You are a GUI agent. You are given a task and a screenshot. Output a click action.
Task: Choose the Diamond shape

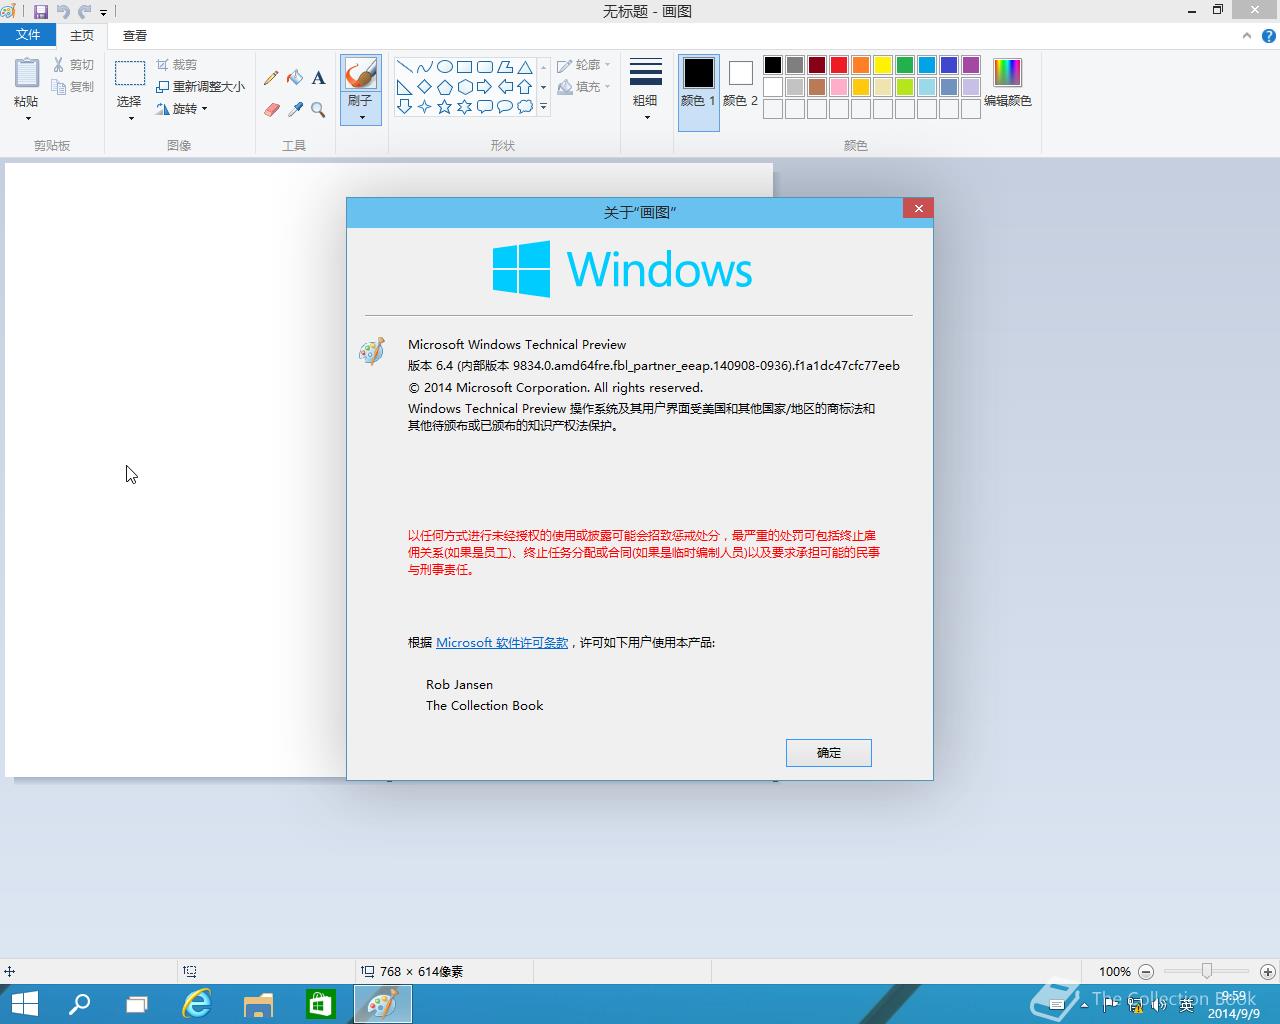coord(425,87)
